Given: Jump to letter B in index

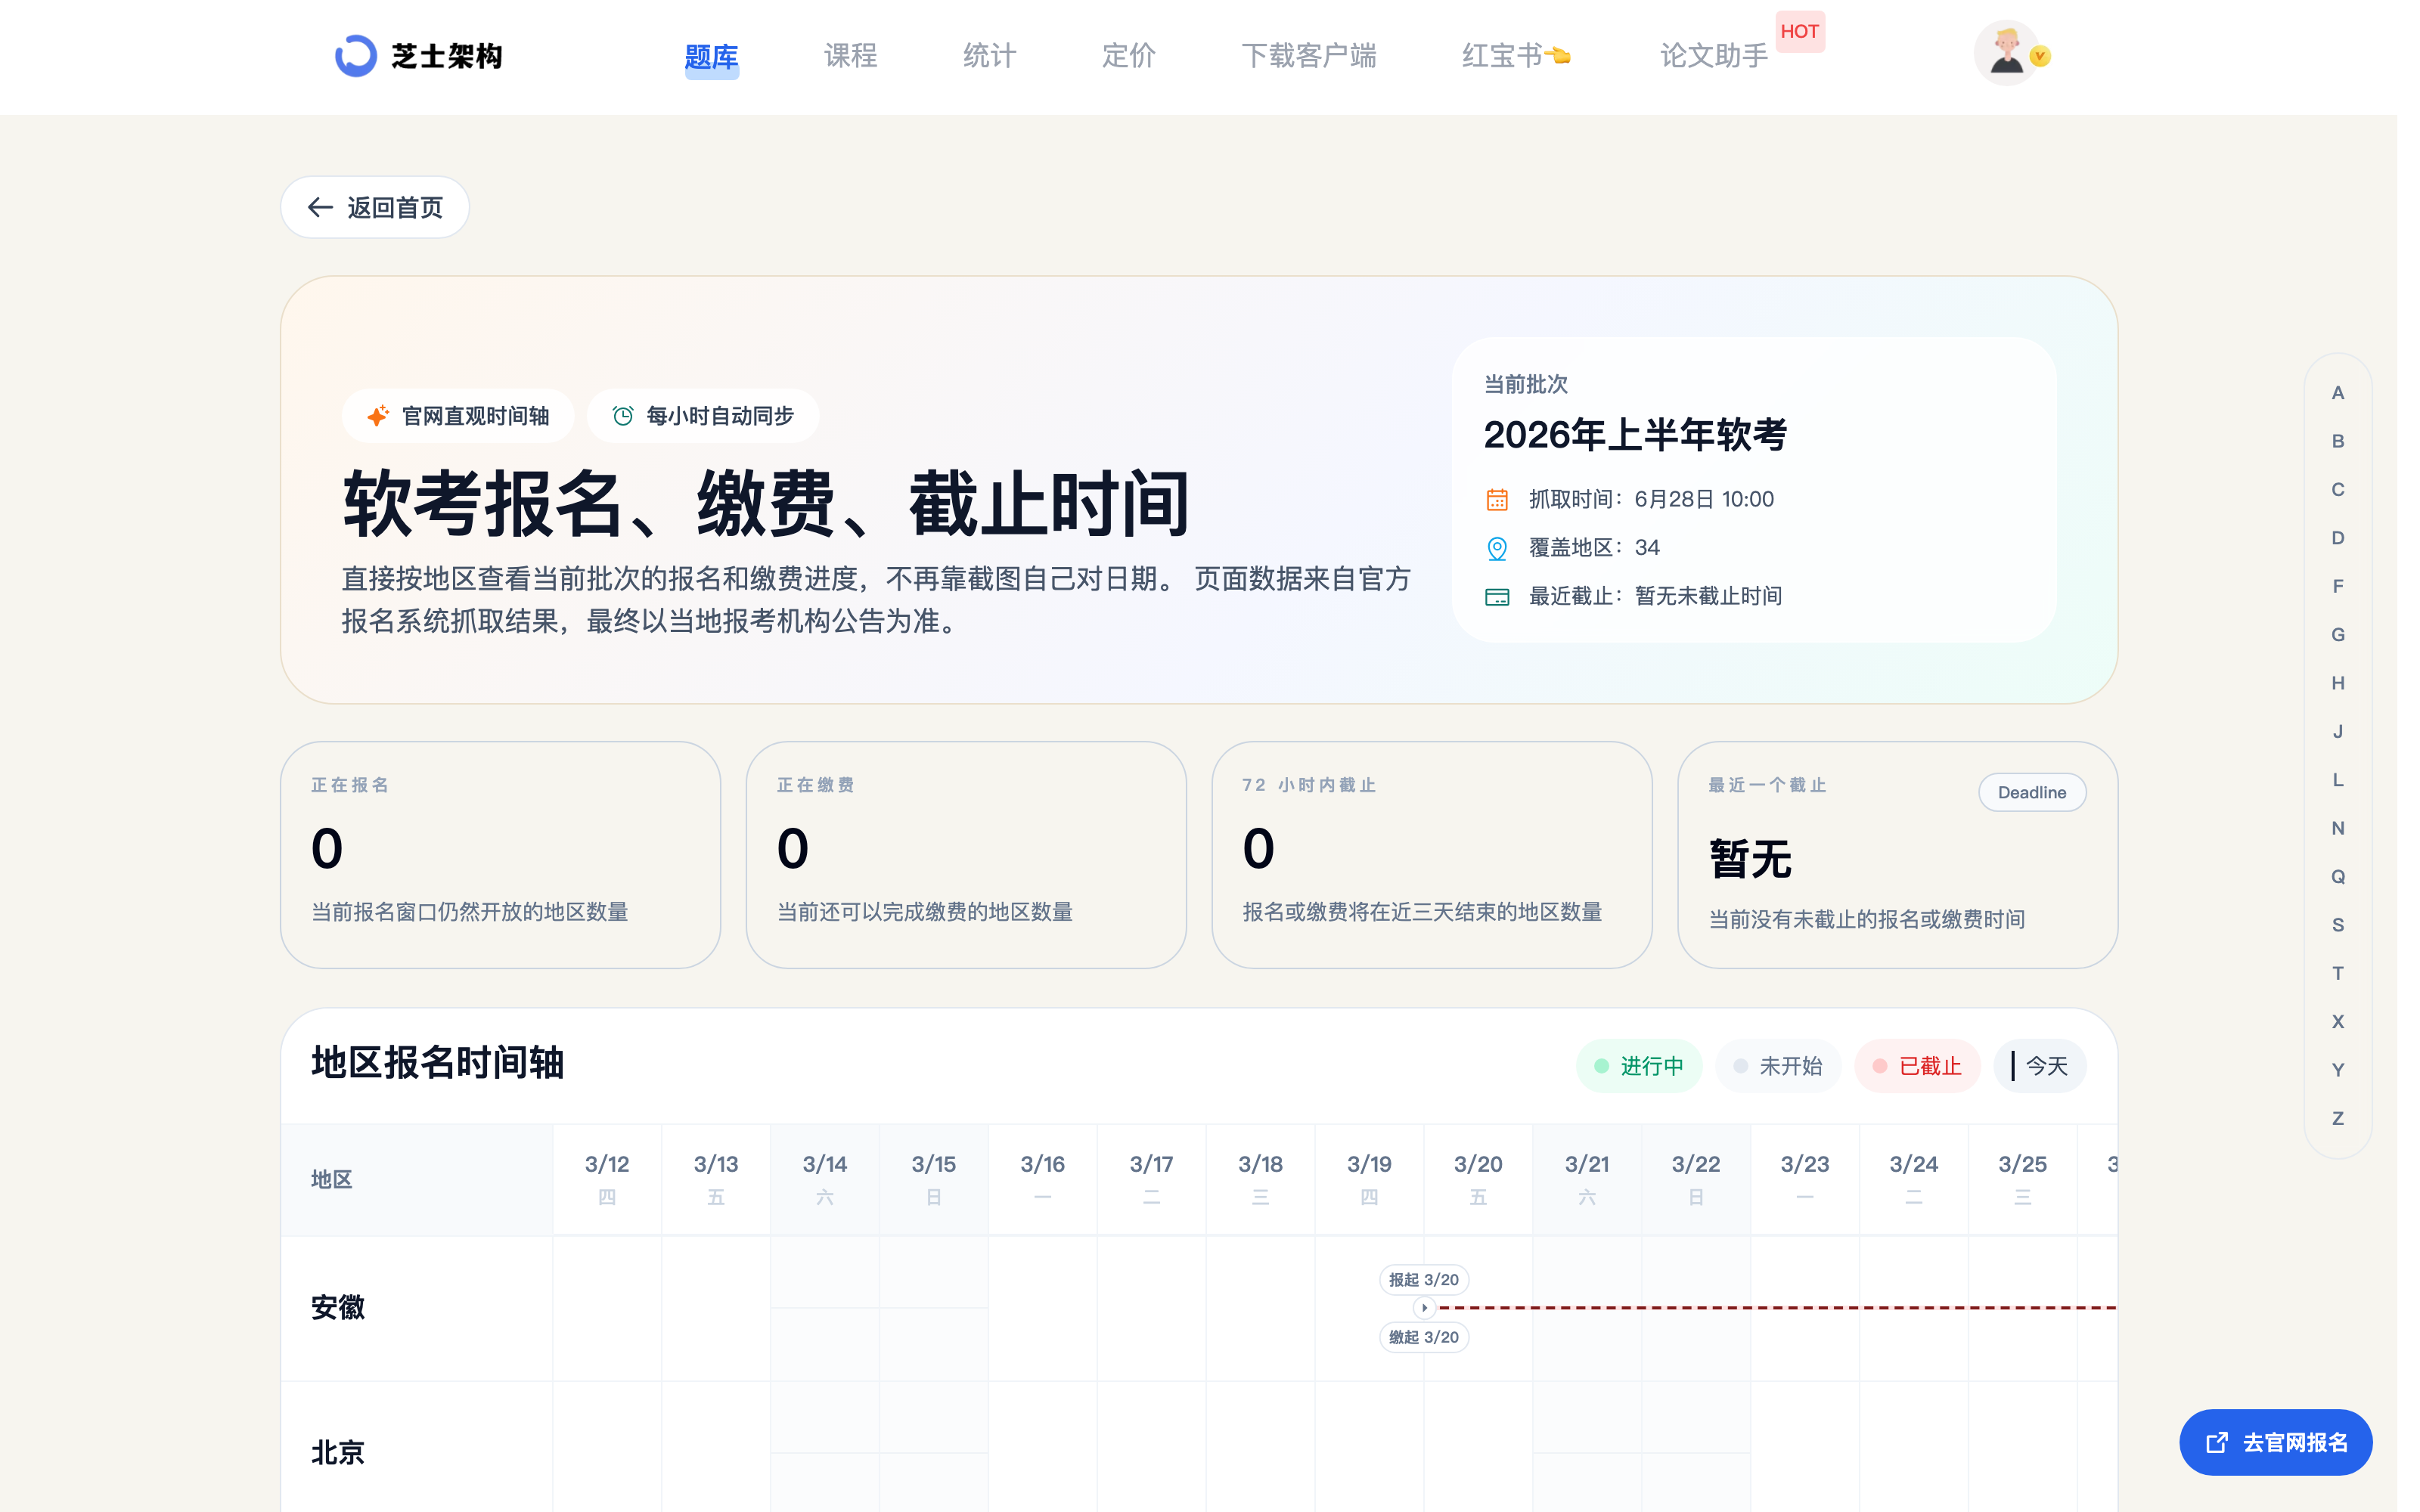Looking at the screenshot, I should click(2338, 441).
